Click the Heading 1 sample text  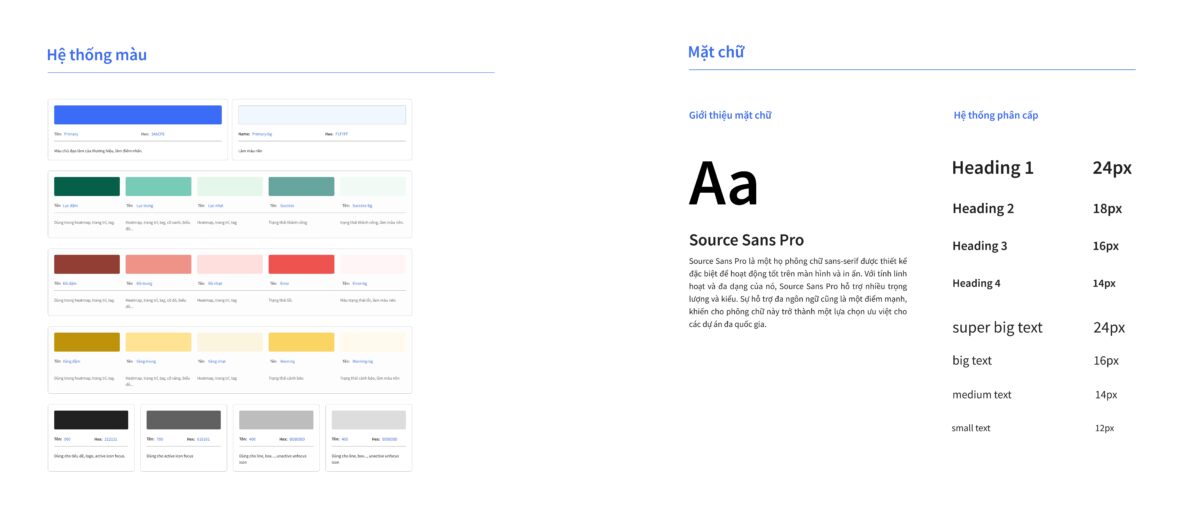(x=992, y=168)
